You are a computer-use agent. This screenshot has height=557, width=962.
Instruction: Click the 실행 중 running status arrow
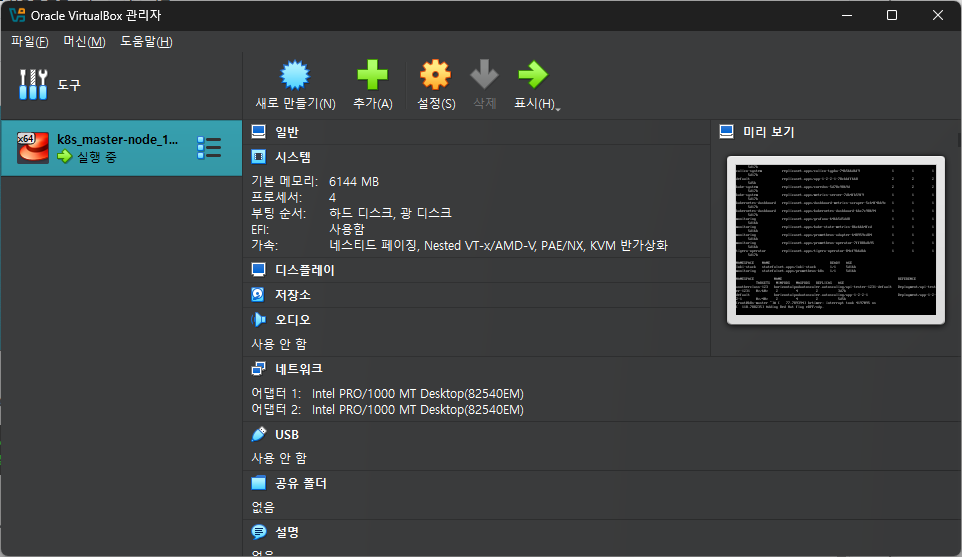pyautogui.click(x=64, y=157)
